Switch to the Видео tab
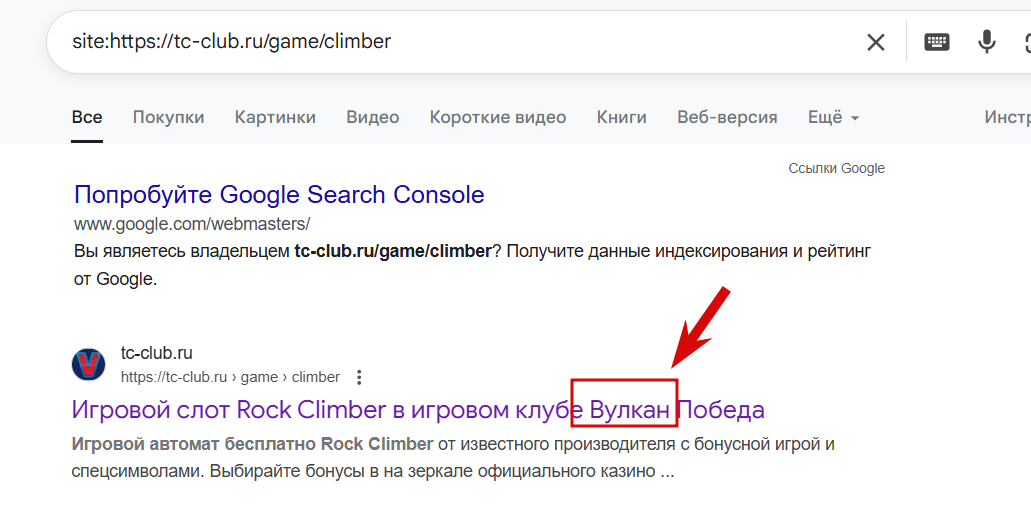1031x524 pixels. (373, 117)
